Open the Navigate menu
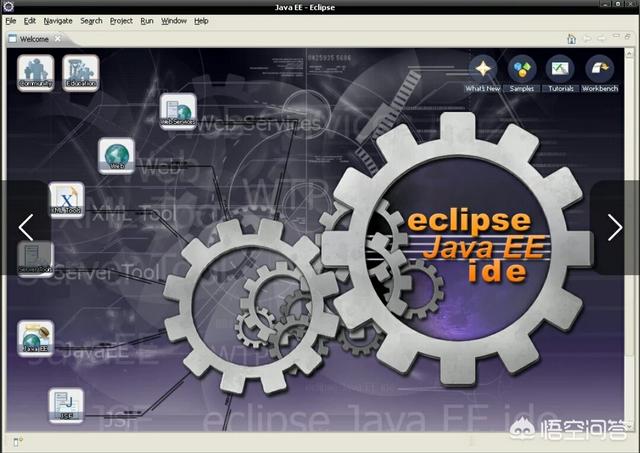The image size is (640, 453). coord(58,21)
